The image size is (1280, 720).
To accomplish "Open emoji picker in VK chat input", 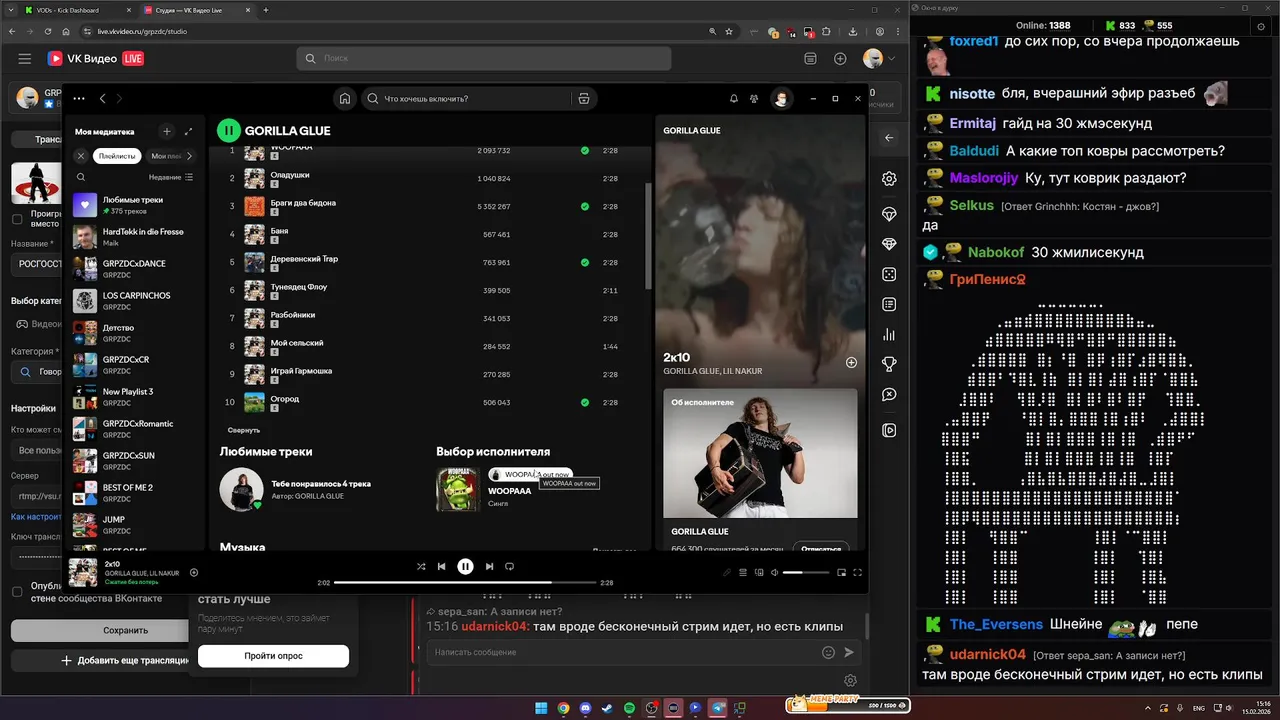I will (828, 652).
